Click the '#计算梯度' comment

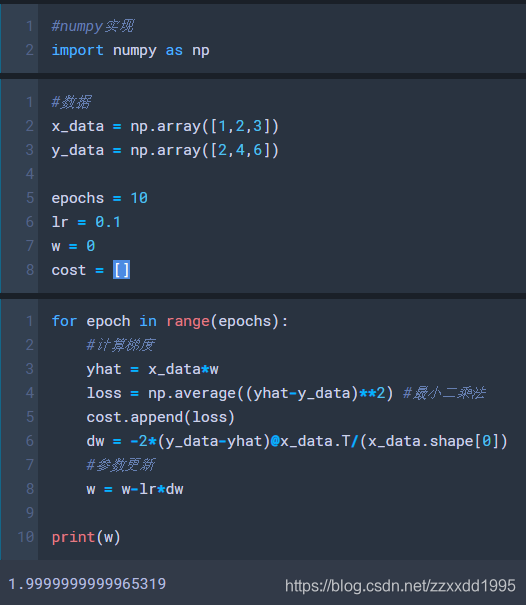[121, 345]
